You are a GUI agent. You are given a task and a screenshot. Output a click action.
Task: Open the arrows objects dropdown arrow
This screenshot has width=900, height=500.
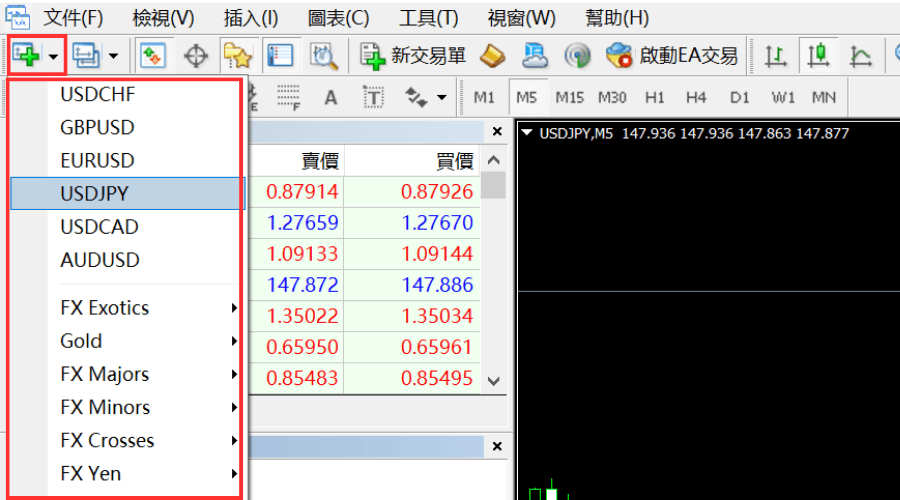coord(442,98)
